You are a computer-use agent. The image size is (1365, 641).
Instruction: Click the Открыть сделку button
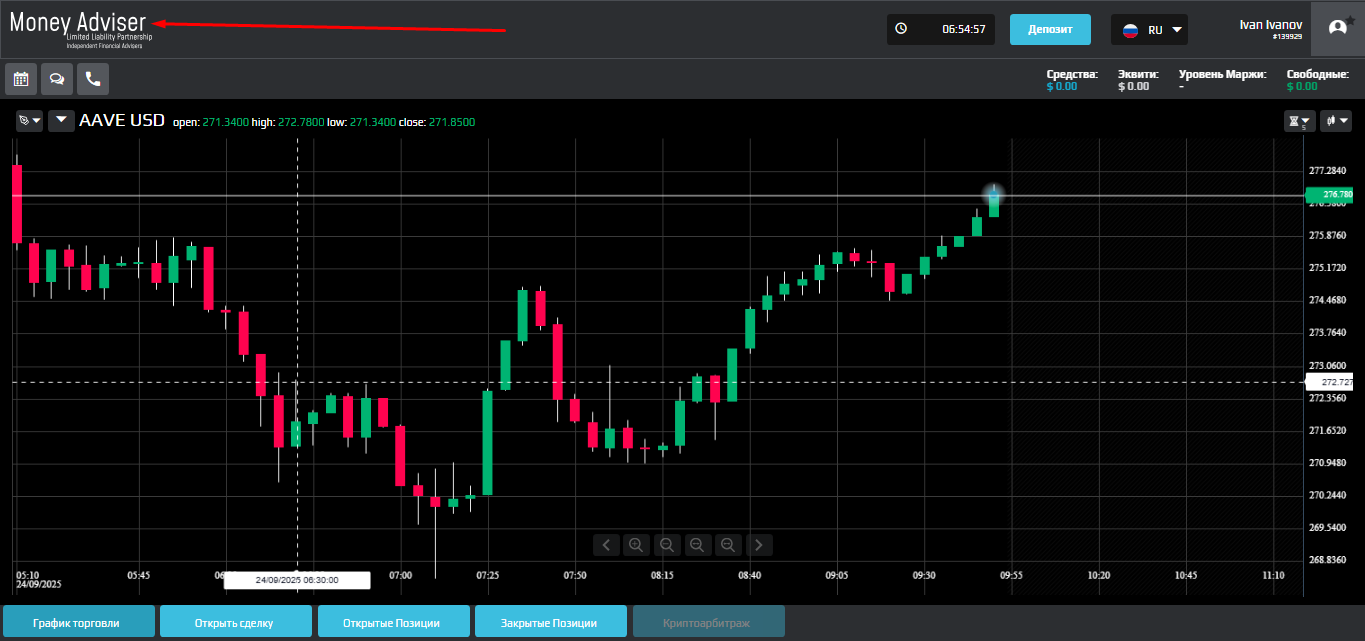[235, 622]
